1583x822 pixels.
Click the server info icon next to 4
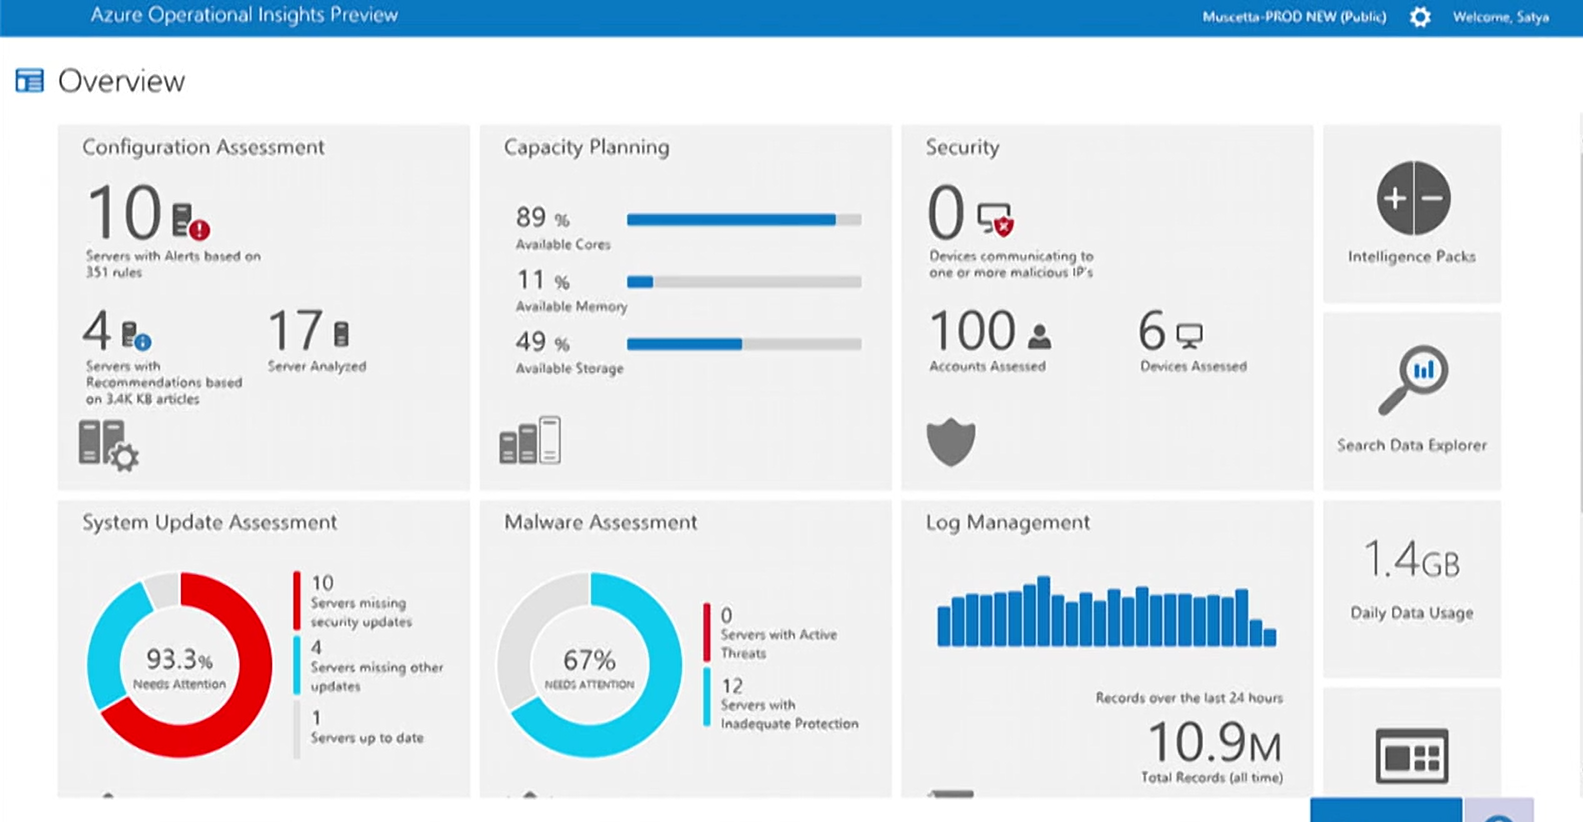click(136, 335)
